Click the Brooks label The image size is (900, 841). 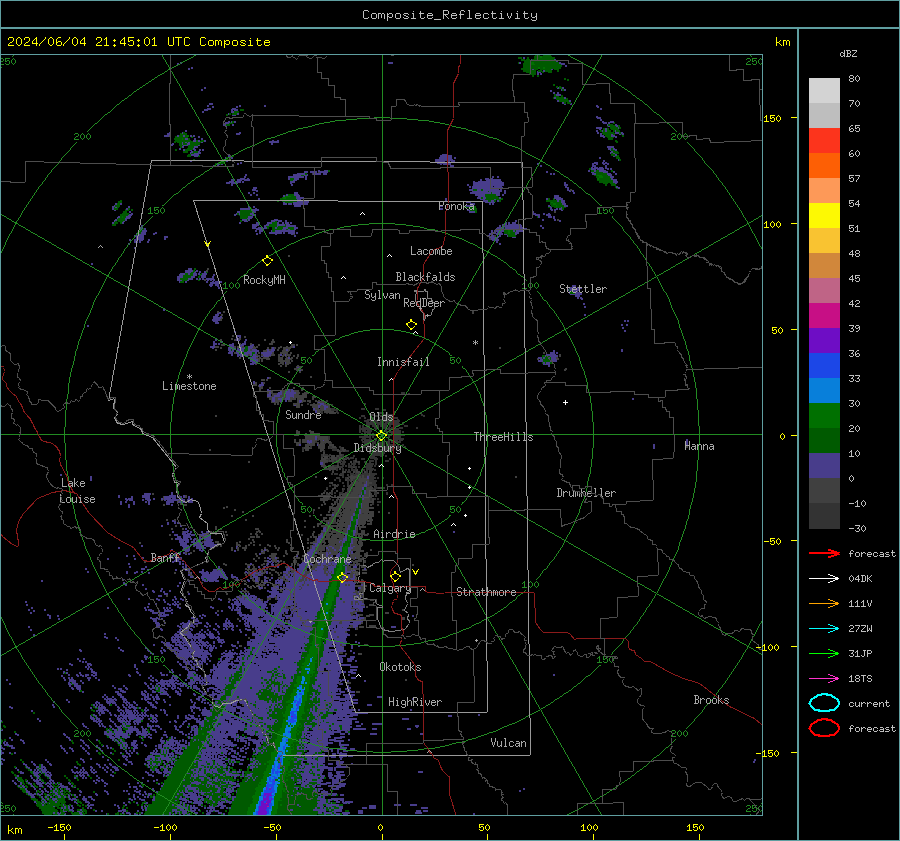(711, 700)
